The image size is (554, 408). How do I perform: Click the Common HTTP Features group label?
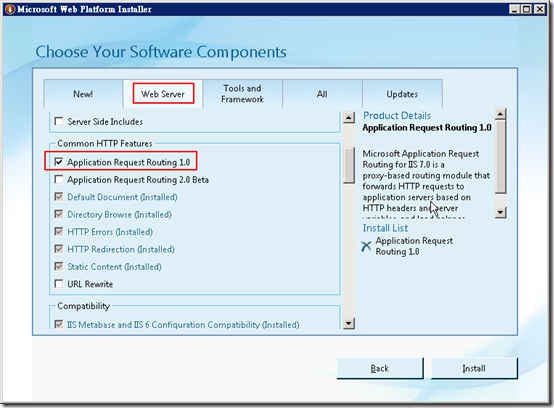tap(105, 143)
